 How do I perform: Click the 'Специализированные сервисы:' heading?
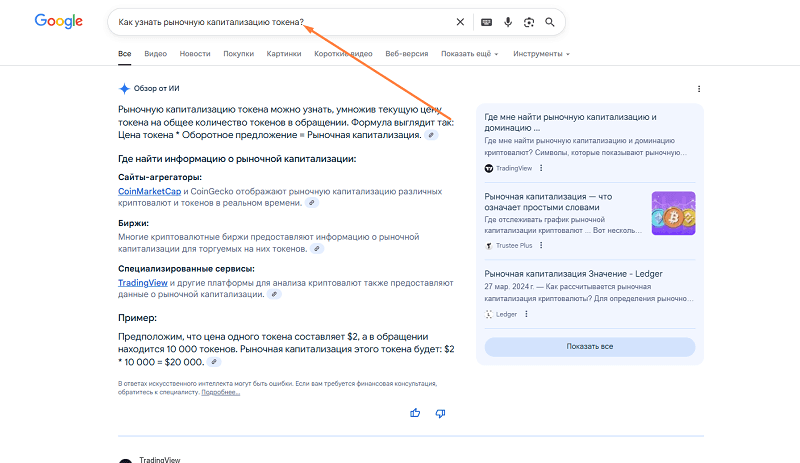tap(186, 269)
